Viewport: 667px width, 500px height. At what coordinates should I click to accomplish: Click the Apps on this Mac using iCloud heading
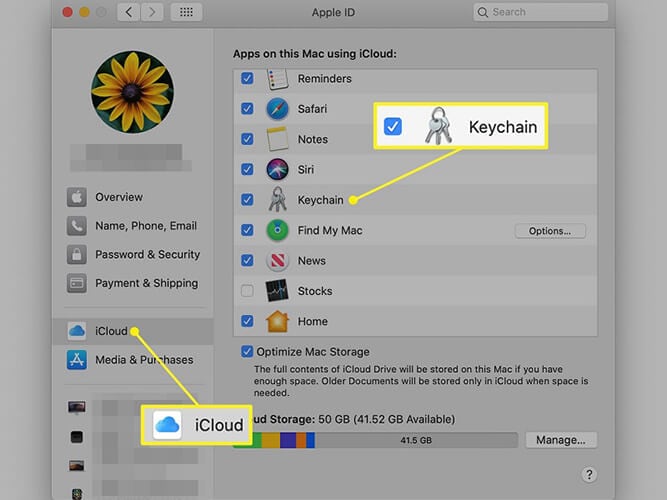315,54
